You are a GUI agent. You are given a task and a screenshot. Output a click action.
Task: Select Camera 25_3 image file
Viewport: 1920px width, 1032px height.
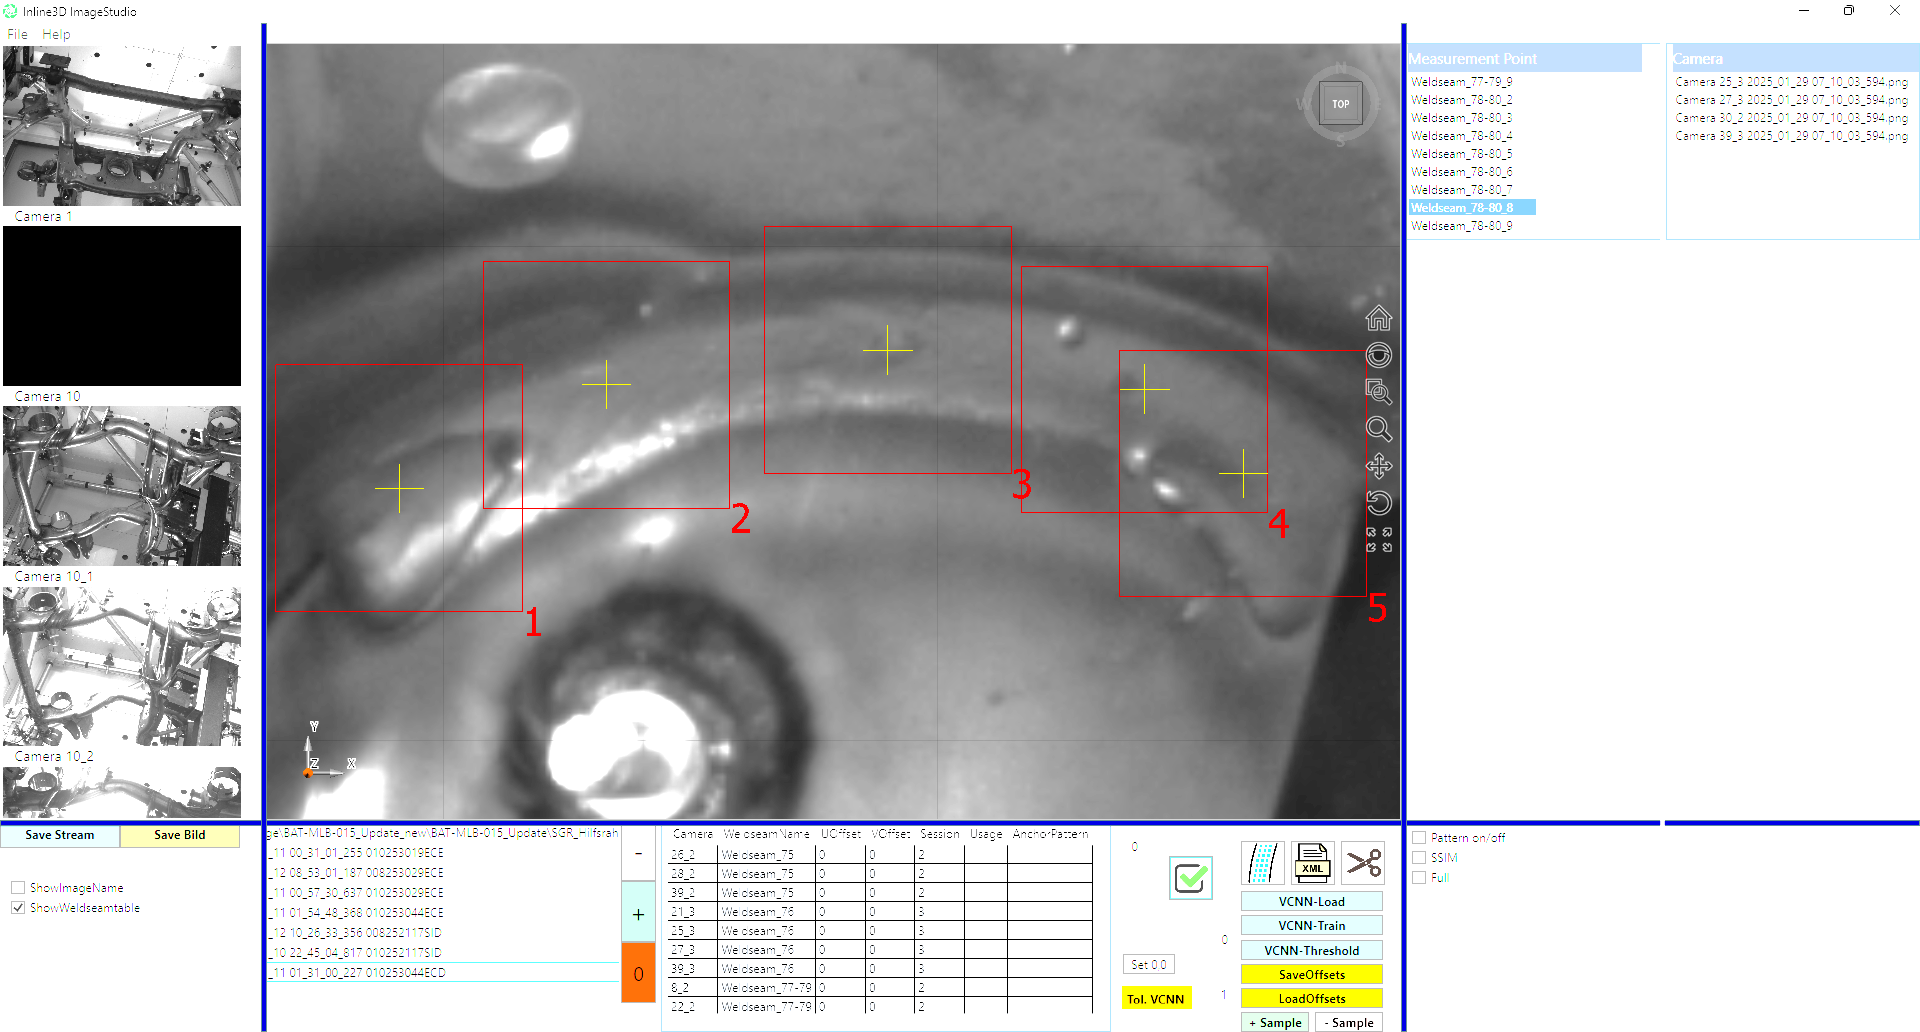pos(1791,82)
